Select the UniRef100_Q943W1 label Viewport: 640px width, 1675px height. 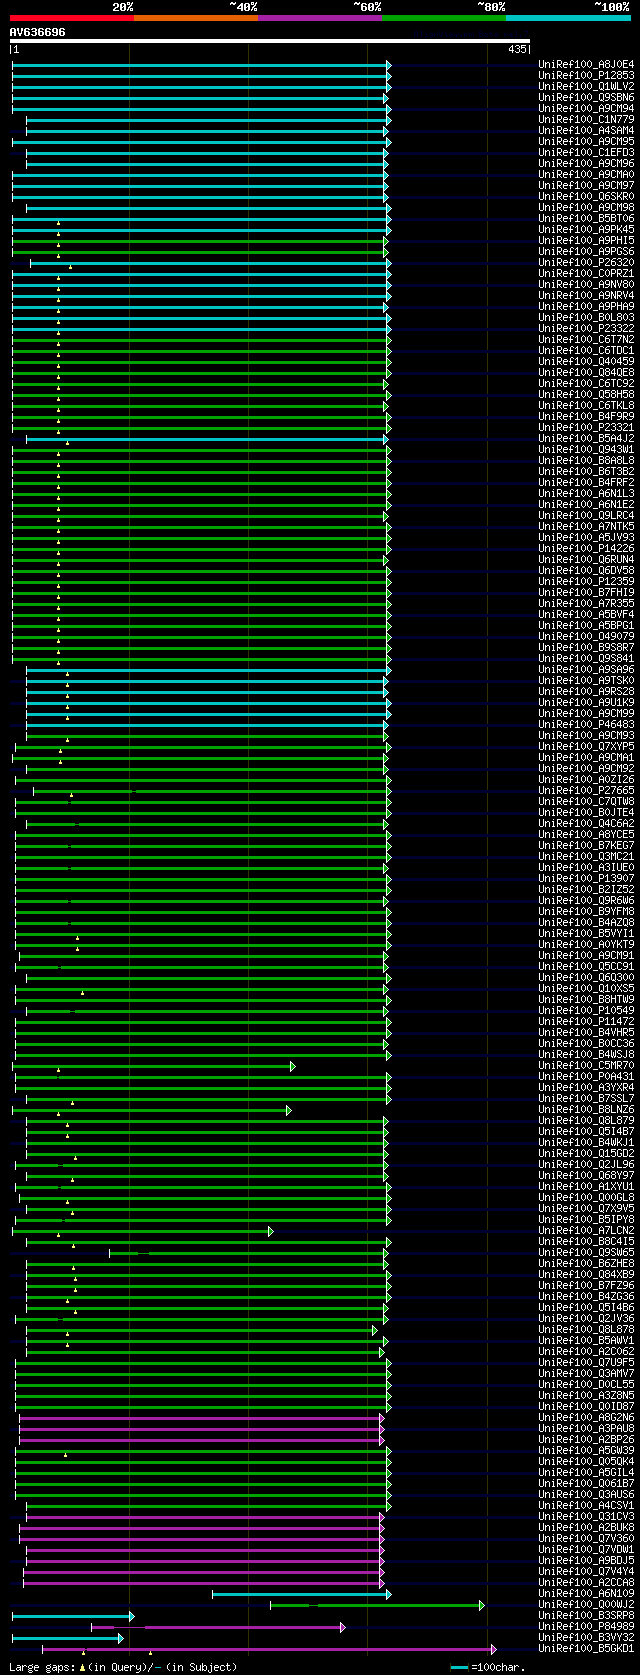(586, 449)
